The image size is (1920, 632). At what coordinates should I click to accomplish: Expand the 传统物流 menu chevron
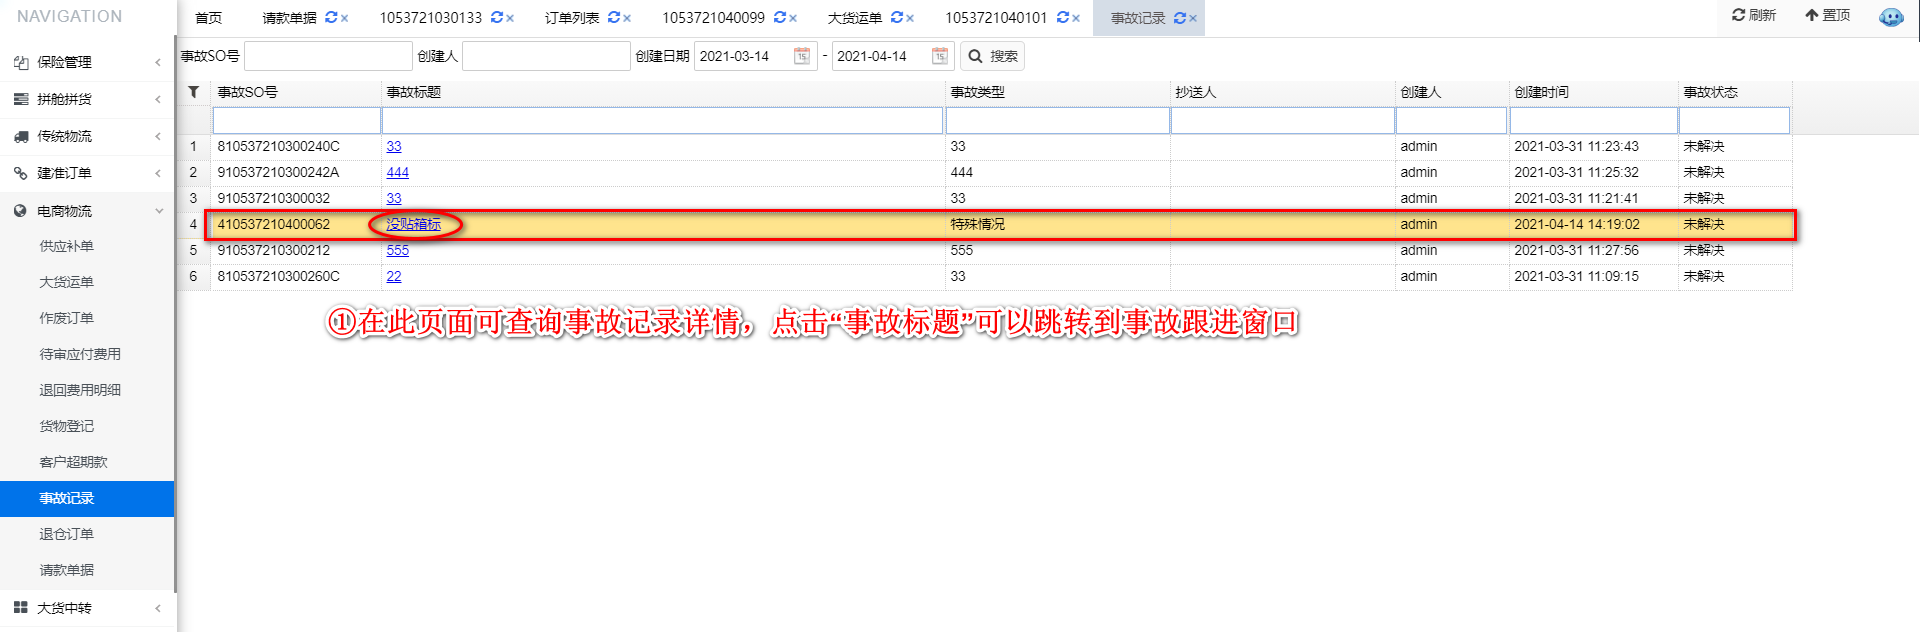(x=158, y=136)
